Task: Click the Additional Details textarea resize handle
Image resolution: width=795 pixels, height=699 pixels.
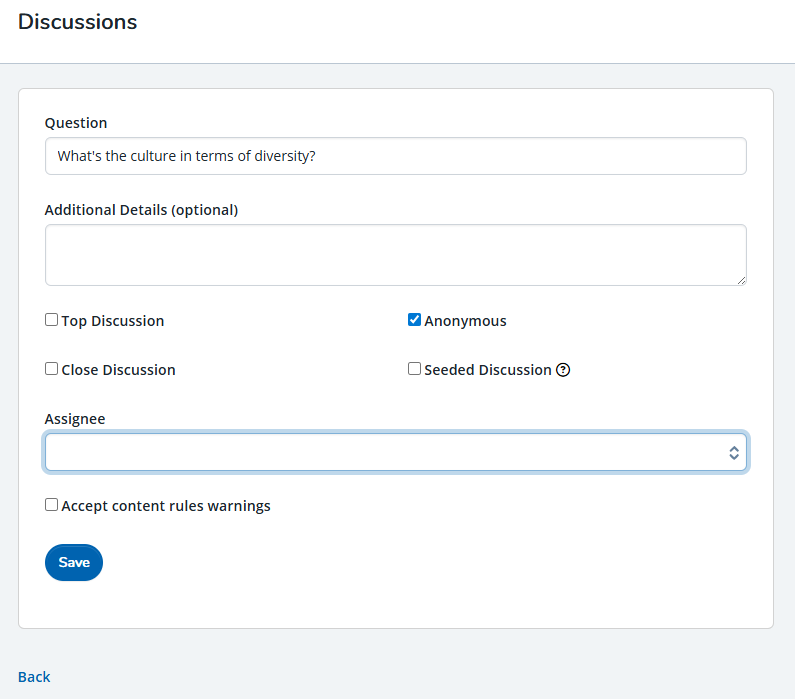Action: (x=741, y=280)
